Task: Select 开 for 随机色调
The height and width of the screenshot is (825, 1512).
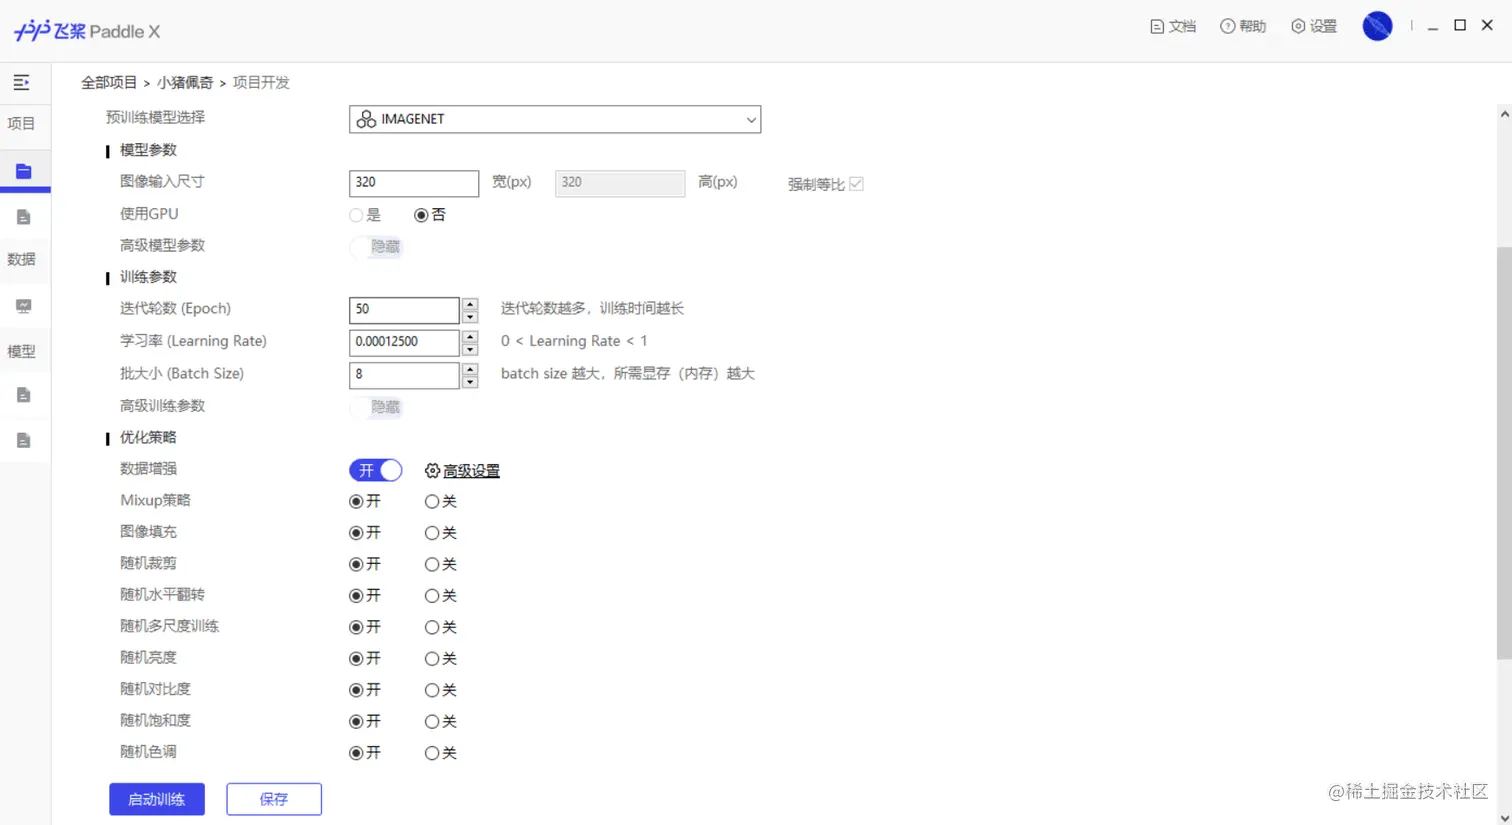Action: click(356, 753)
